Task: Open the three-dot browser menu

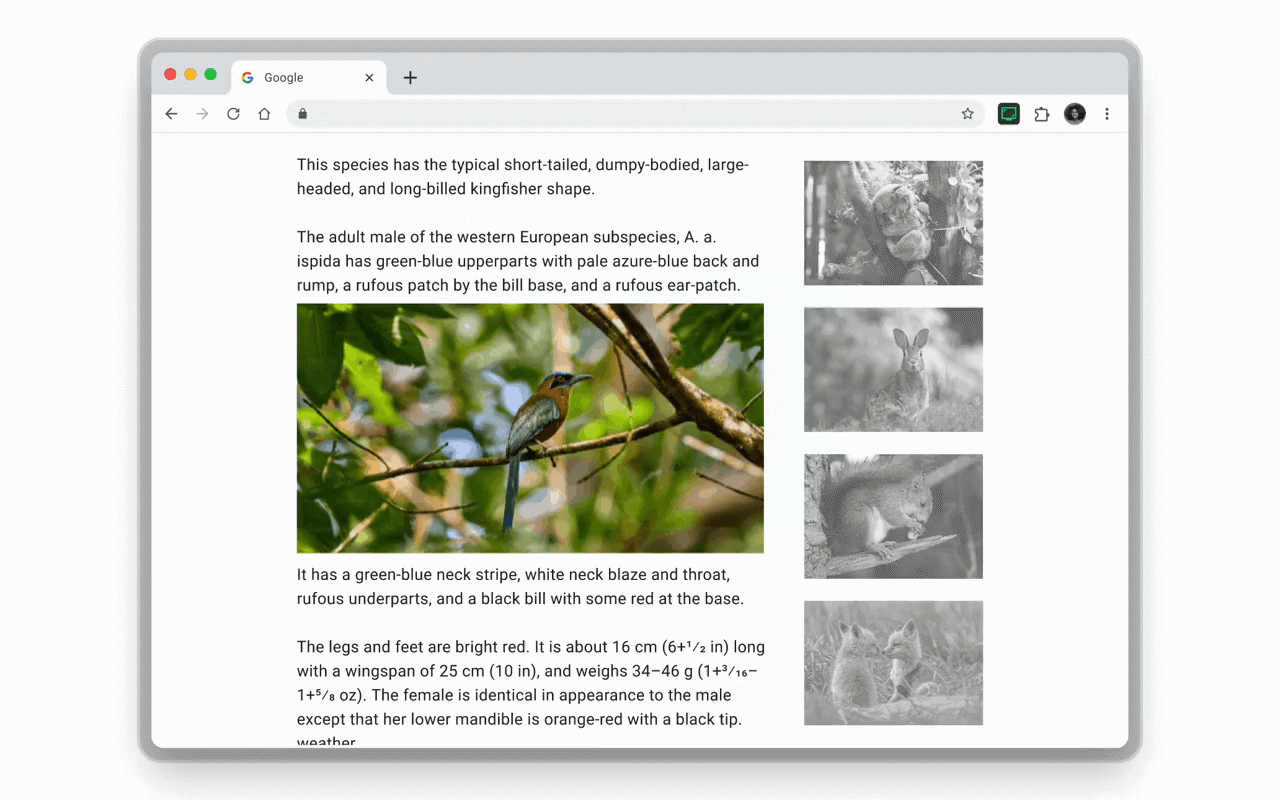Action: tap(1107, 113)
